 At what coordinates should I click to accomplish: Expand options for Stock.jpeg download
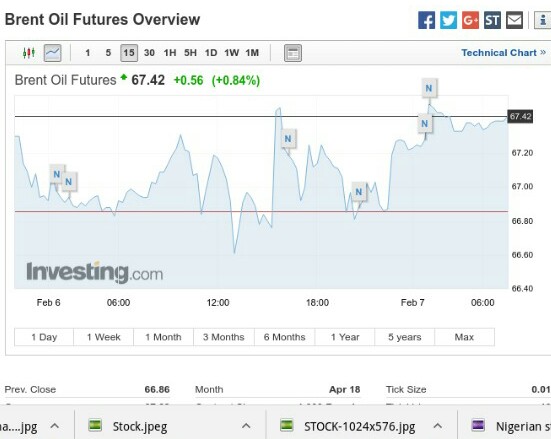pos(246,426)
